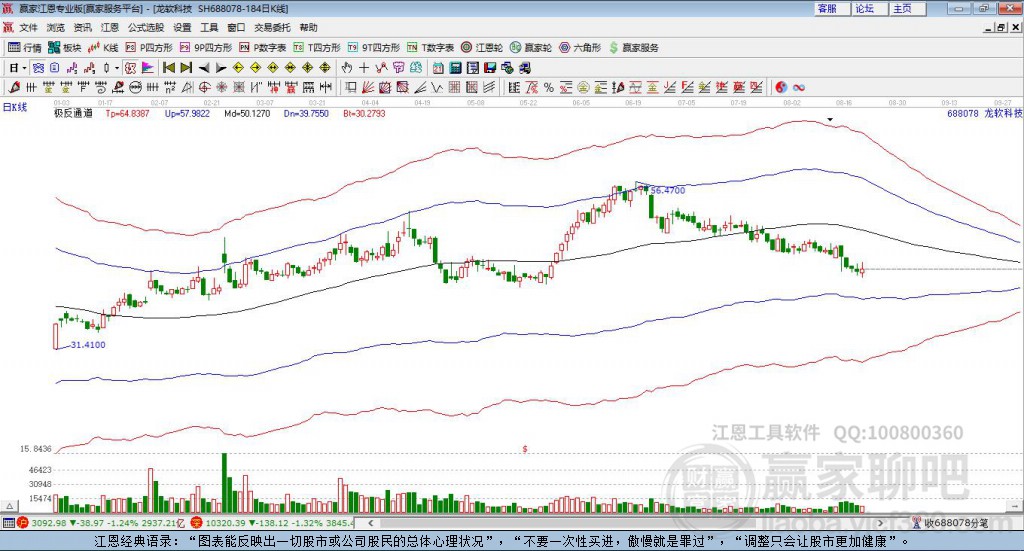Click the black right arrow icon
The image size is (1024, 551).
pyautogui.click(x=221, y=68)
